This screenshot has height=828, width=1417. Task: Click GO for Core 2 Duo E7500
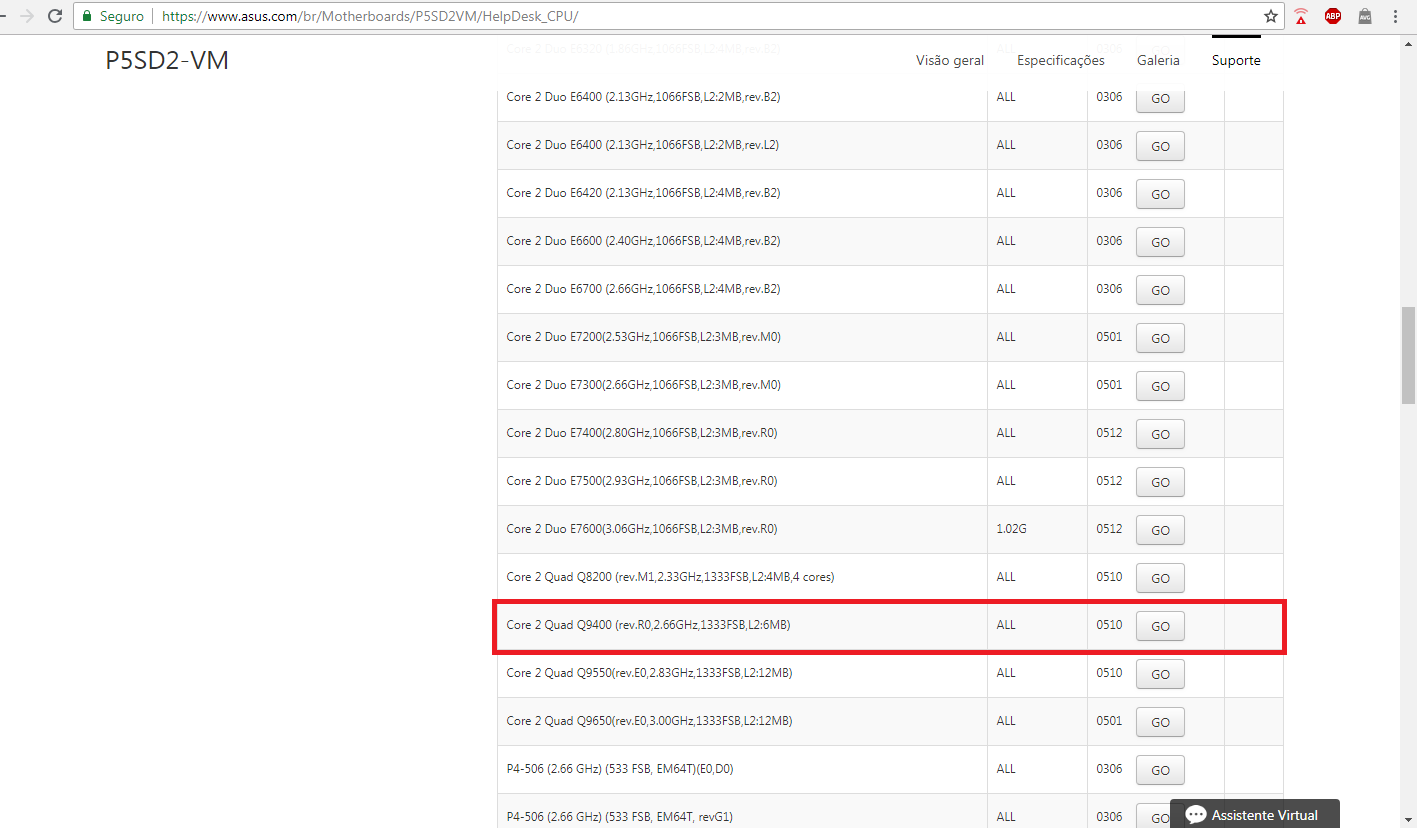(x=1160, y=482)
